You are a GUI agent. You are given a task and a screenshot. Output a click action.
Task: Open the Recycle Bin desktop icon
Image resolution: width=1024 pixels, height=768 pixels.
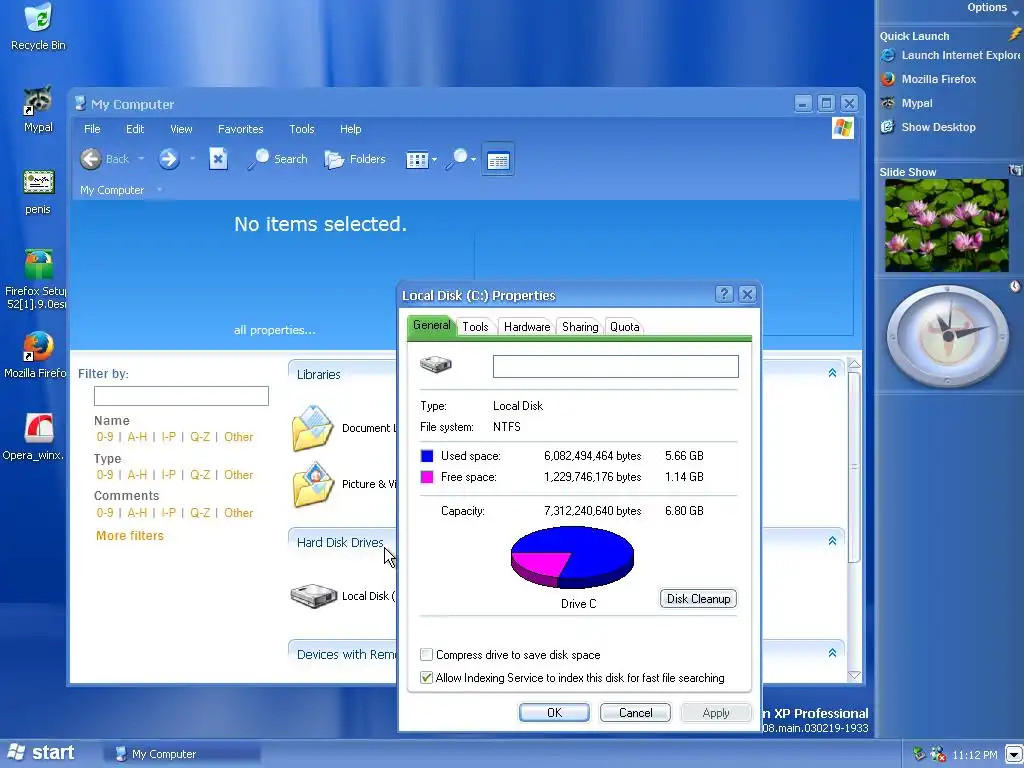click(38, 18)
